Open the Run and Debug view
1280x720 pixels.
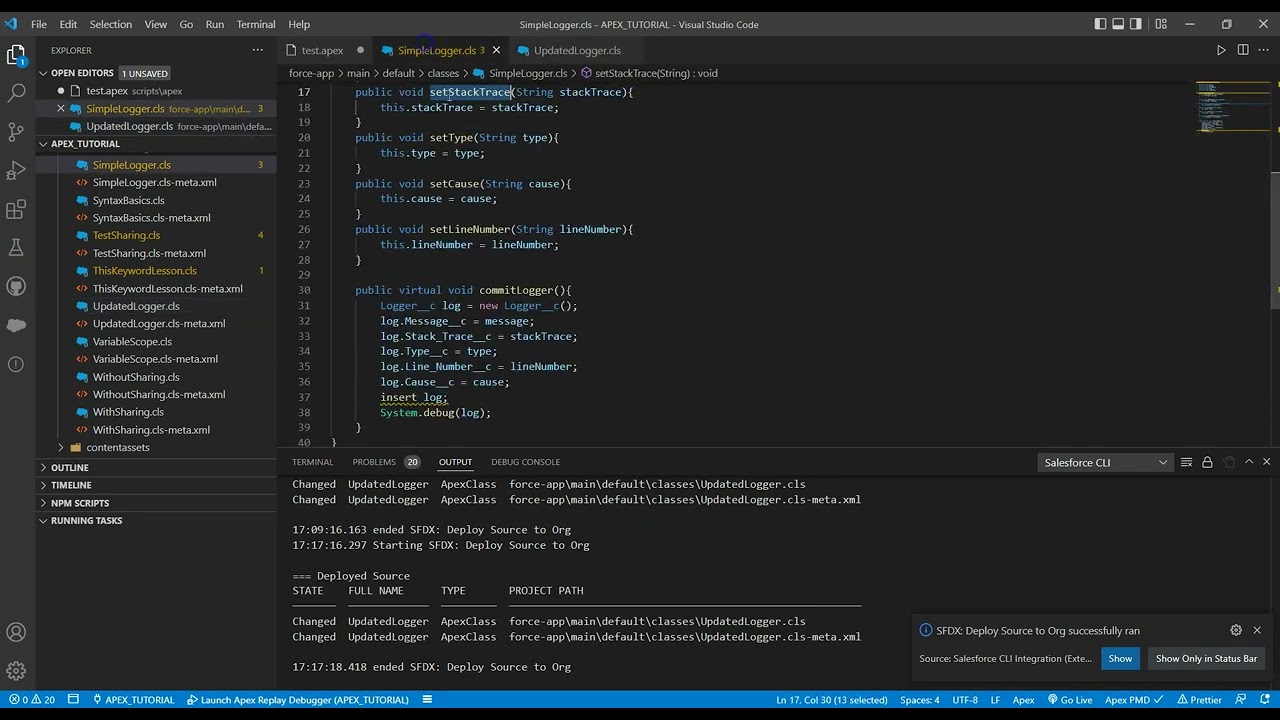click(16, 171)
